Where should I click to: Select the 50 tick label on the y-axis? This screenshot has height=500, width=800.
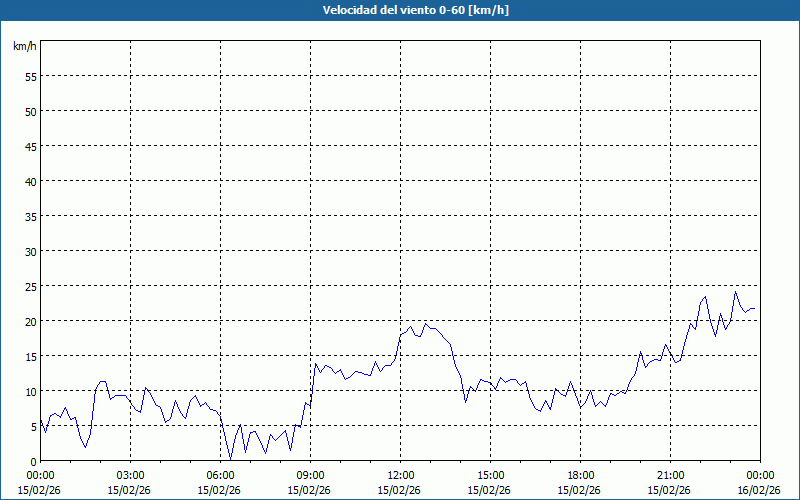tap(30, 111)
